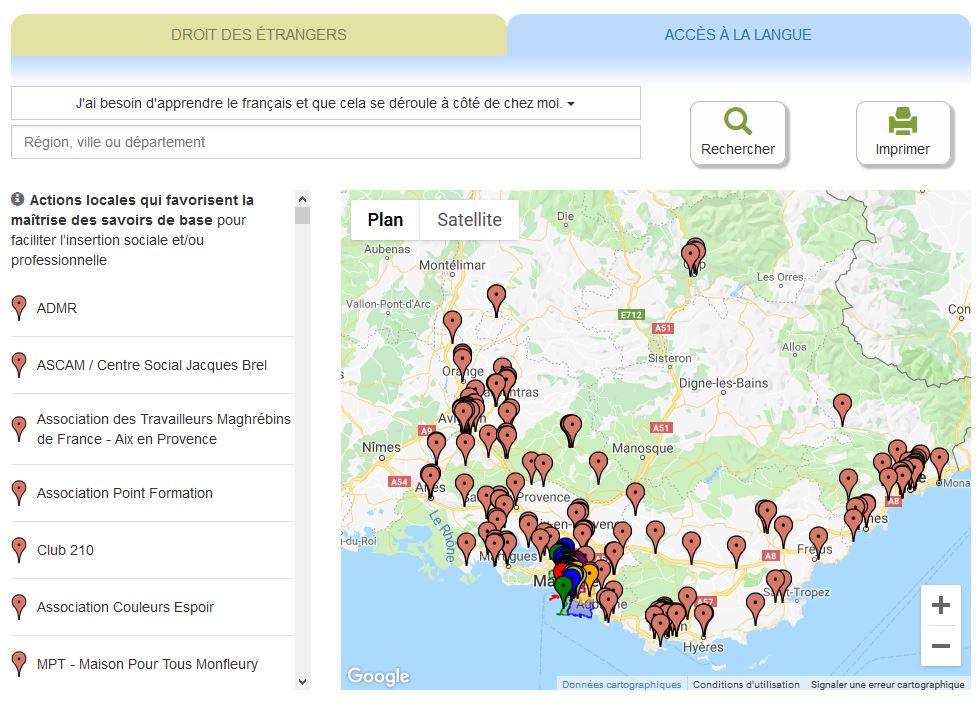This screenshot has width=980, height=708.
Task: Open Données cartographiques link on map
Action: click(x=621, y=684)
